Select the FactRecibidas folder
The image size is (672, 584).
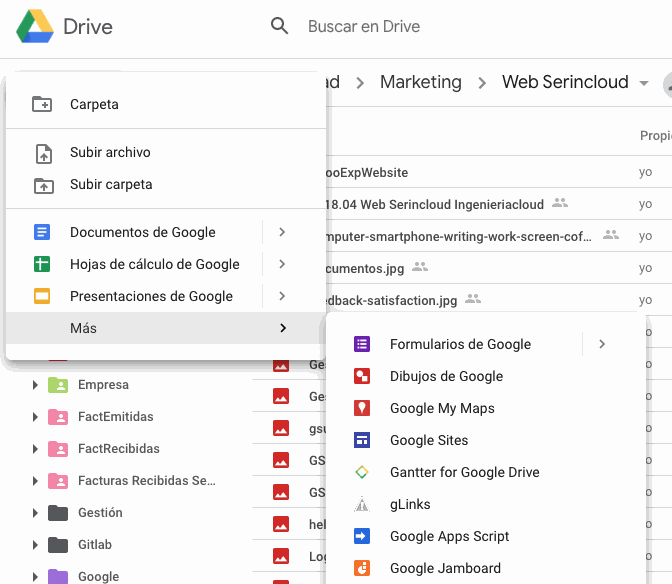(119, 449)
